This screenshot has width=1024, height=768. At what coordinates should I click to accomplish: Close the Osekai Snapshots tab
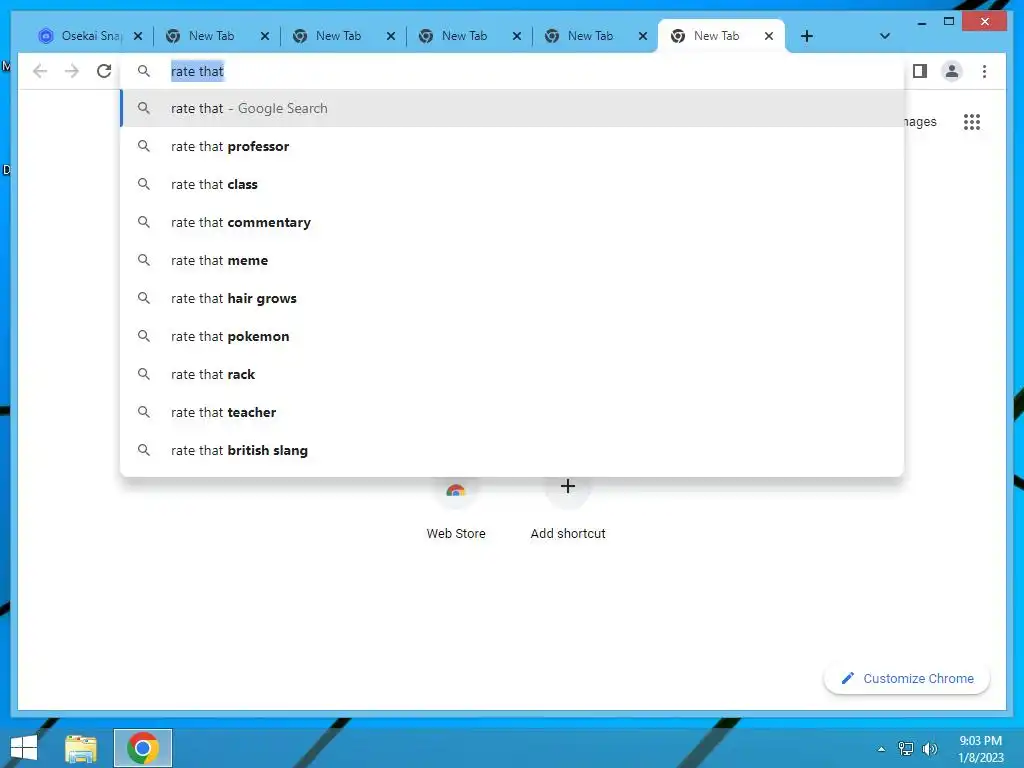pyautogui.click(x=138, y=36)
